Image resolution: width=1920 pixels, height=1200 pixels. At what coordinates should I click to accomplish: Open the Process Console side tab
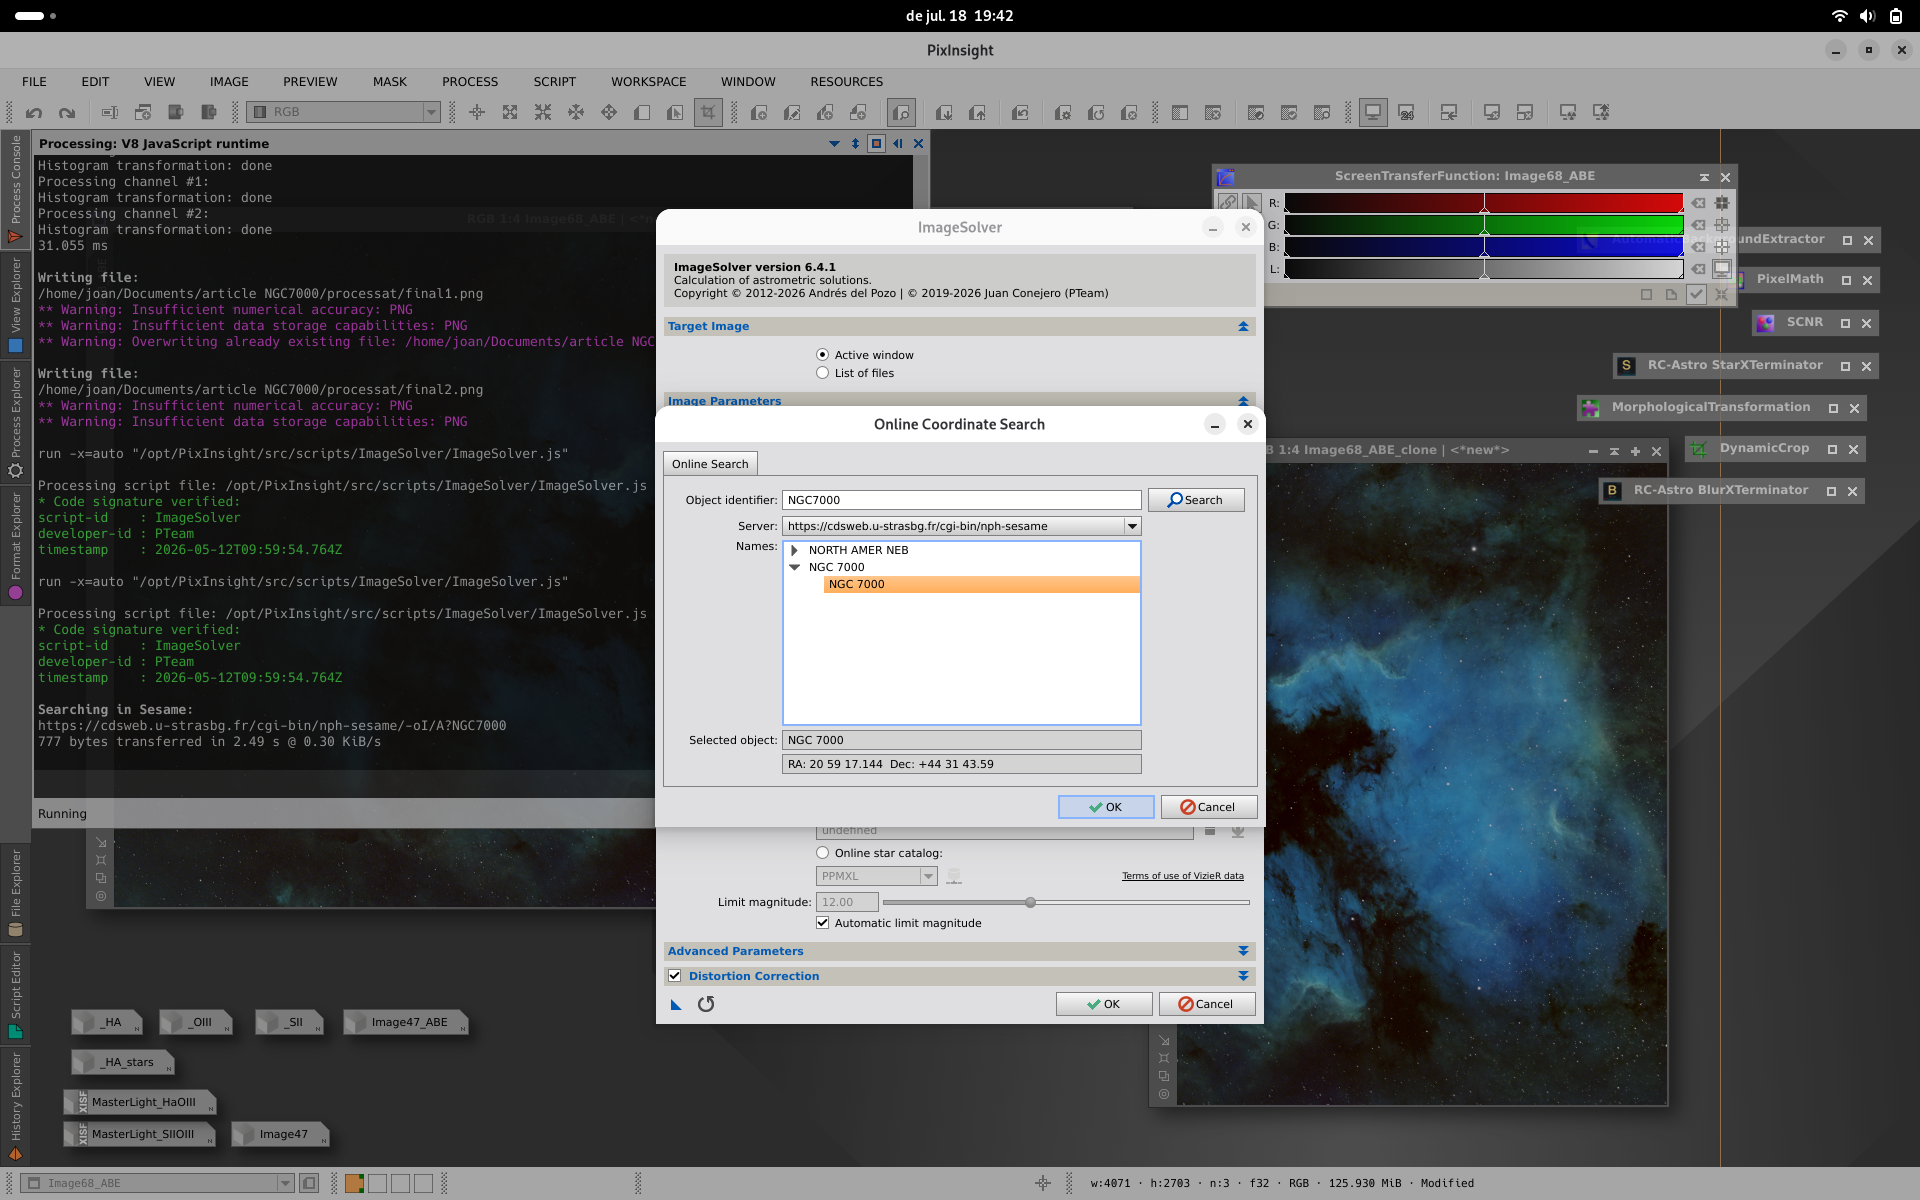coord(15,188)
